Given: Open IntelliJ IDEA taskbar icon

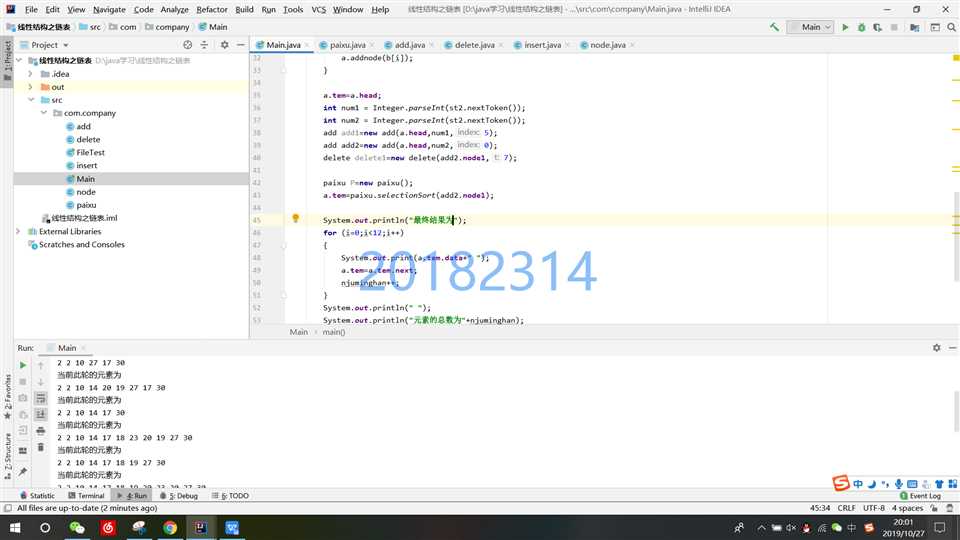Looking at the screenshot, I should (x=201, y=528).
